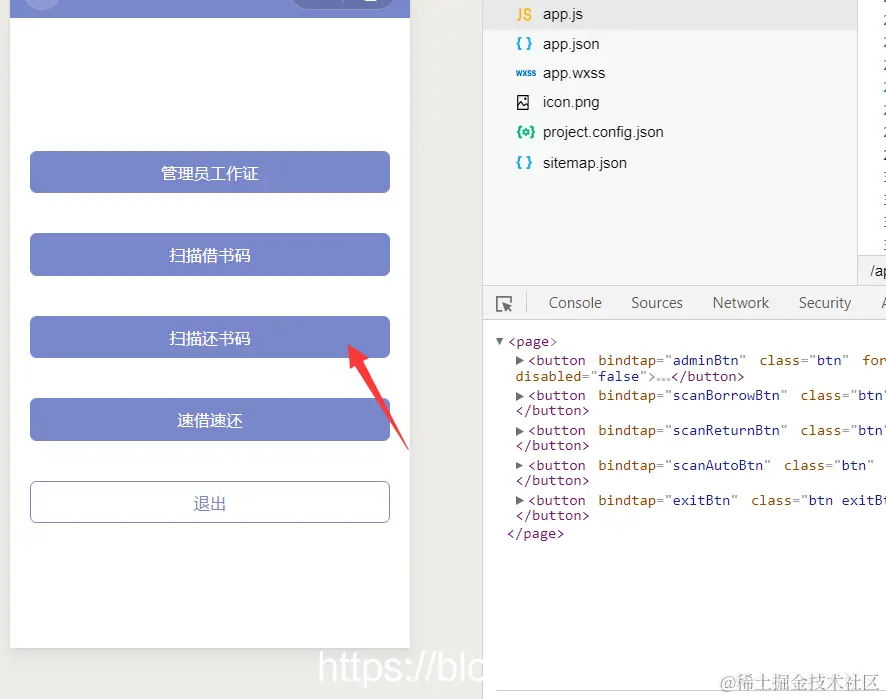Expand the scanAutoBtn button node
886x699 pixels.
(520, 466)
